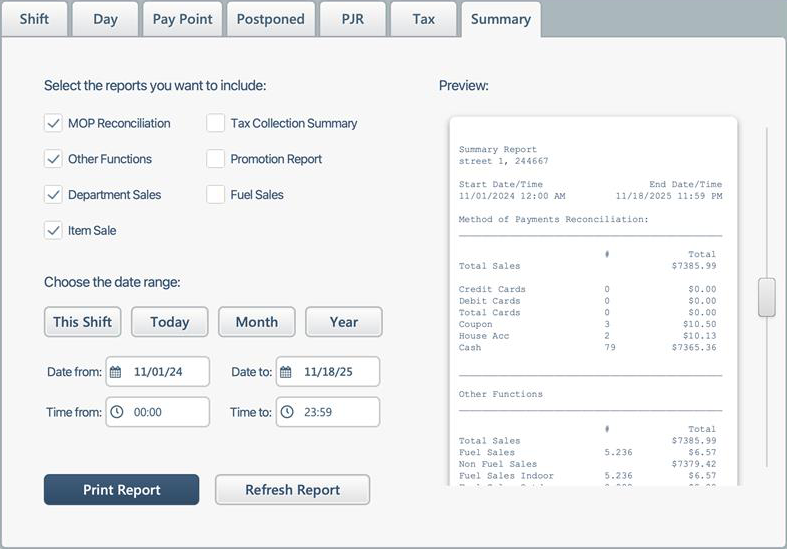The image size is (787, 549).
Task: Click the calendar icon in Date to
Action: (x=286, y=372)
